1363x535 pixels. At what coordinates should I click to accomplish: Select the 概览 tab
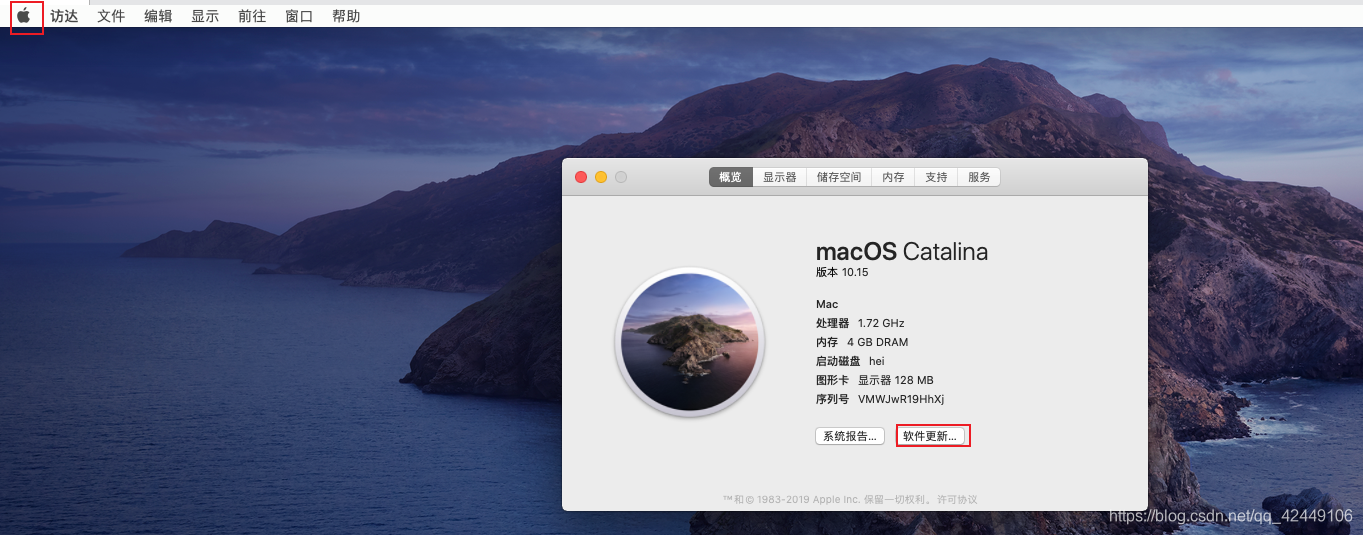(731, 177)
